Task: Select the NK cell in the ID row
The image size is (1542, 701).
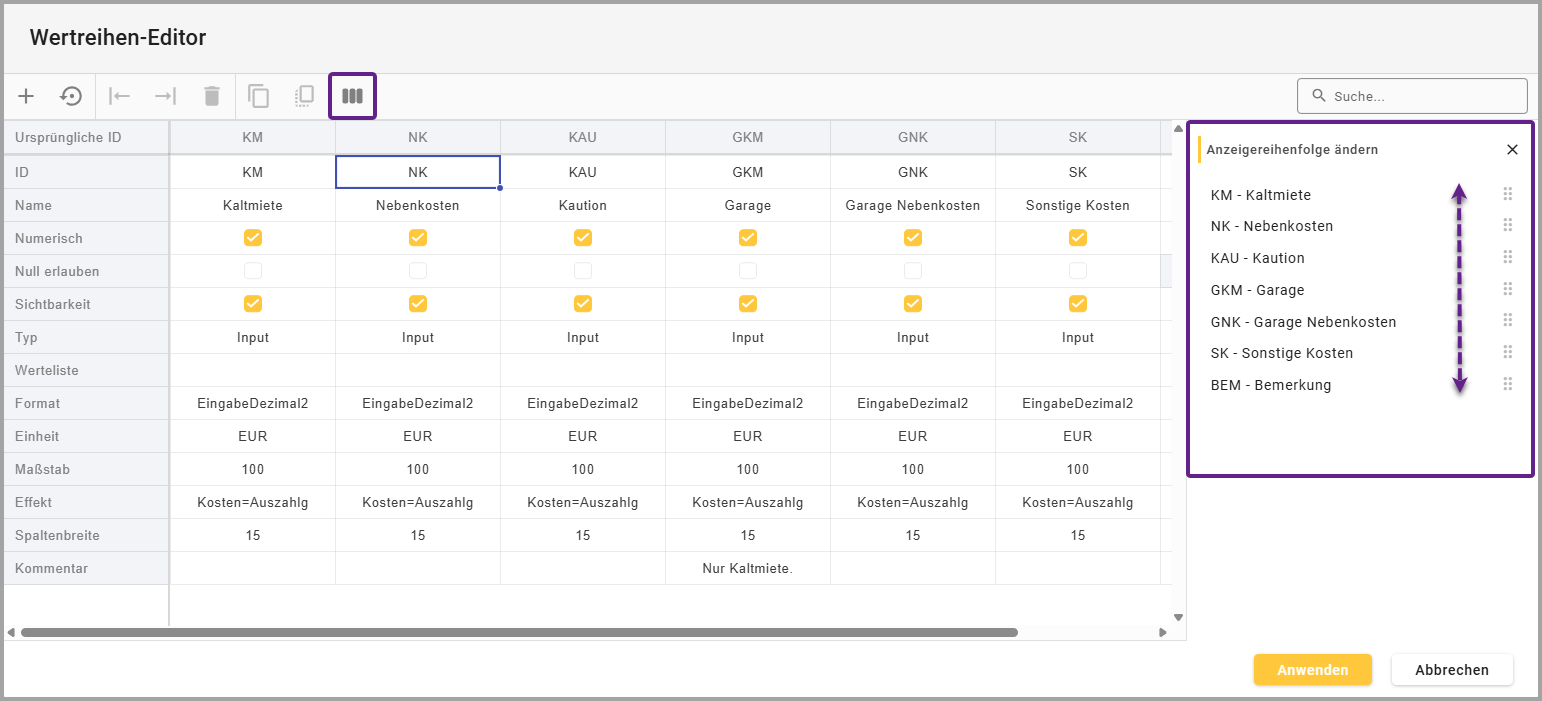Action: (x=418, y=172)
